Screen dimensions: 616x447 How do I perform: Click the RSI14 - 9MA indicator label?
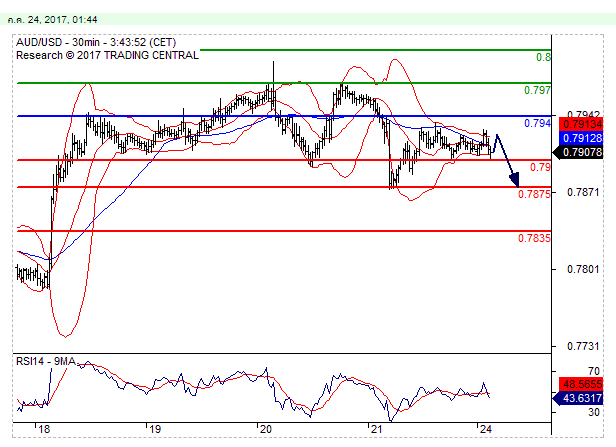(46, 361)
